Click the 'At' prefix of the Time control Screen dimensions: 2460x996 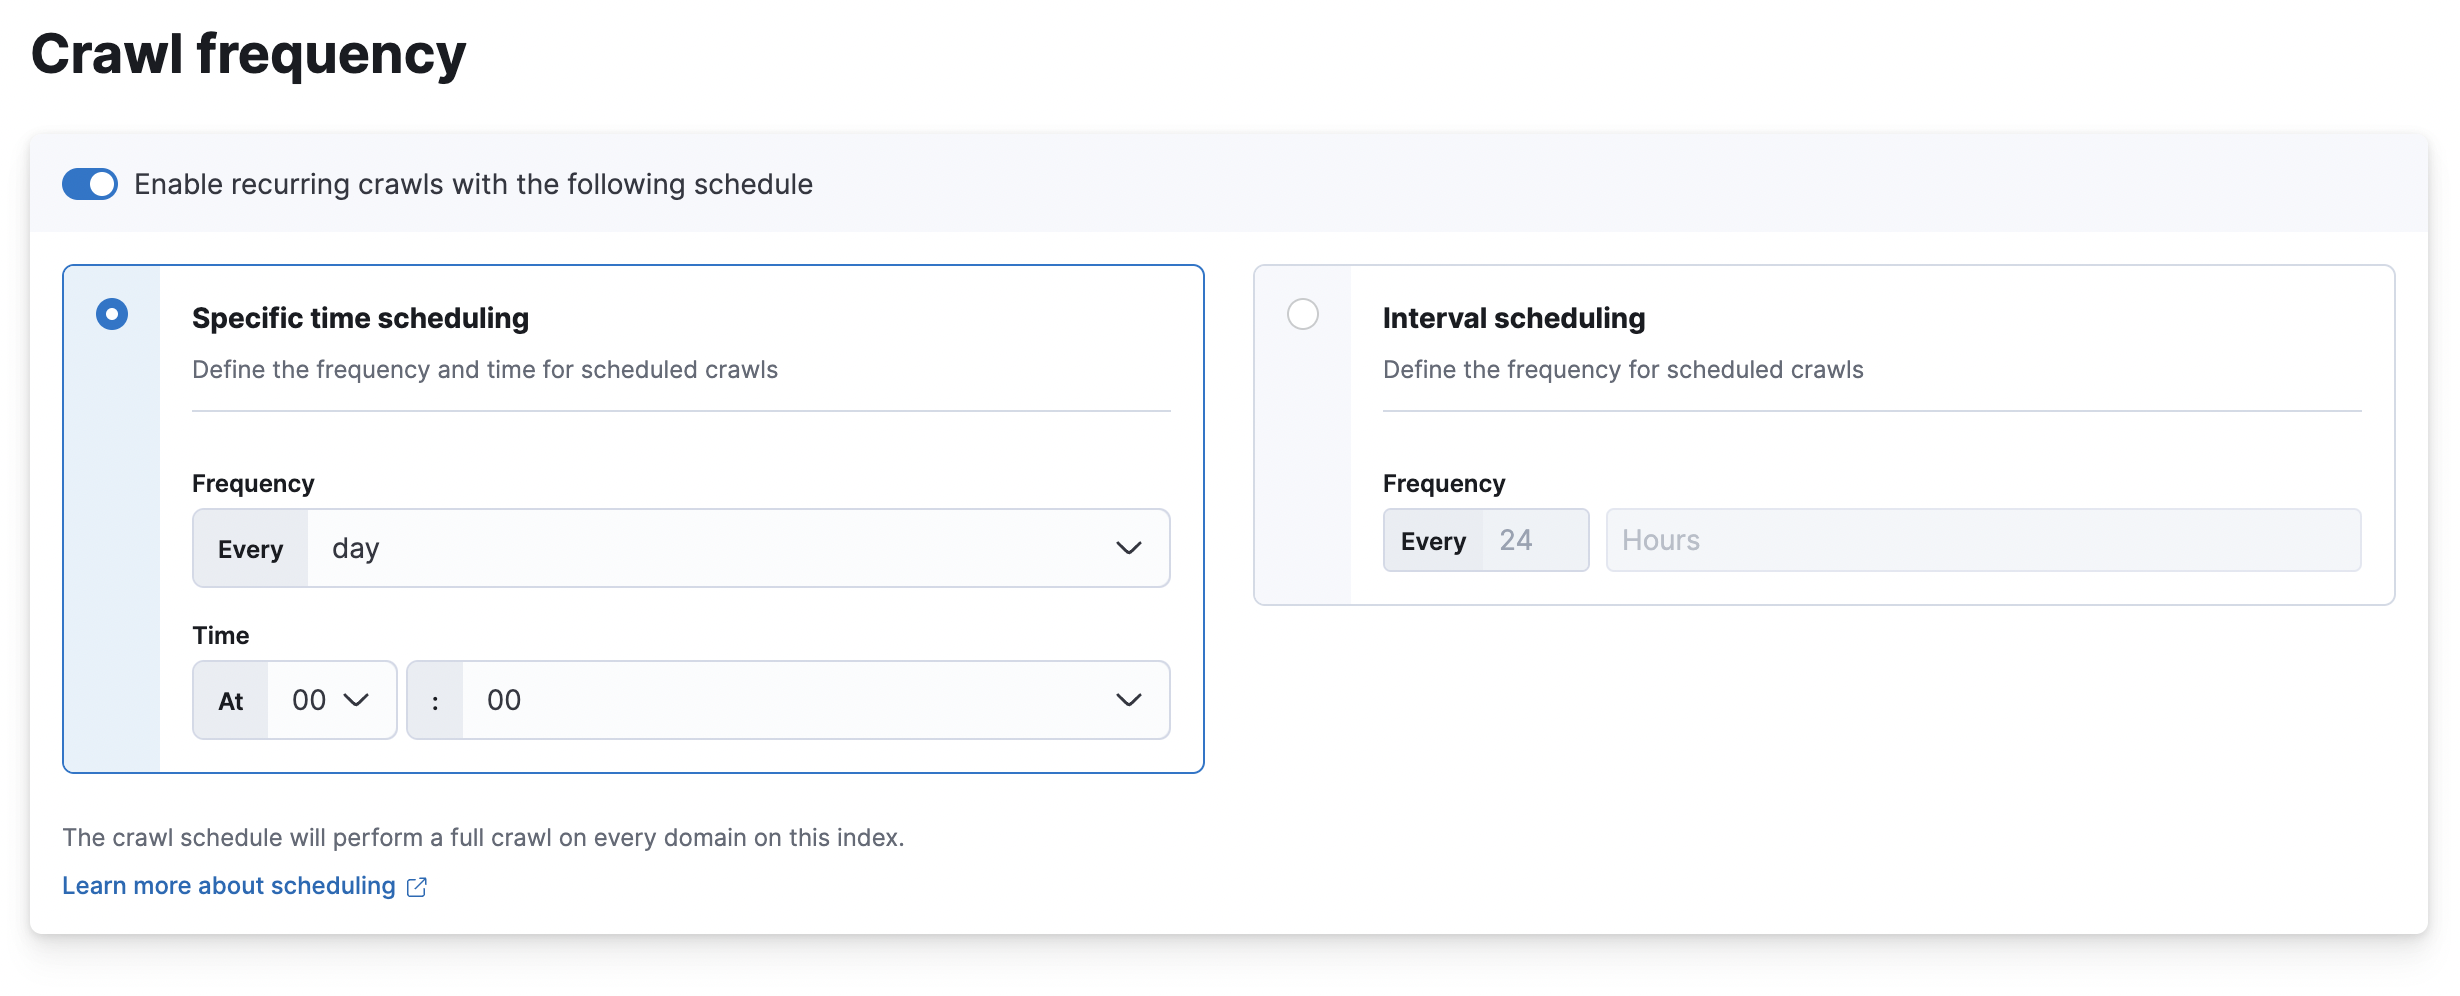click(229, 700)
